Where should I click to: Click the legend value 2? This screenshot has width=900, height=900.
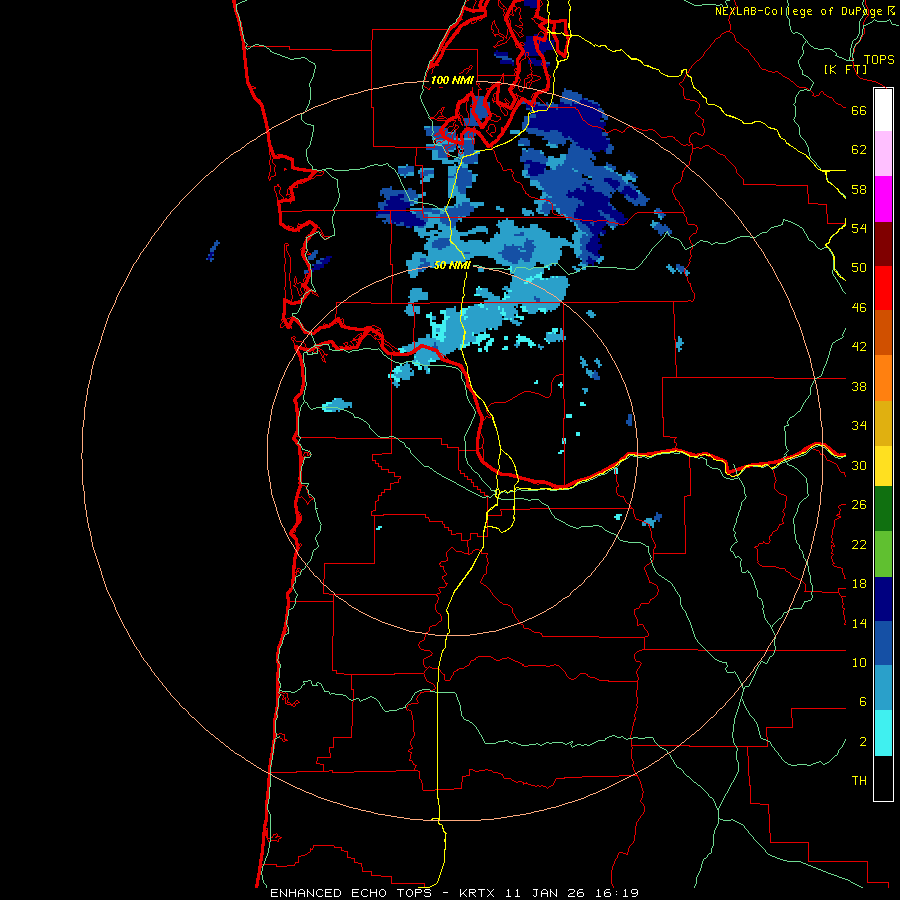tap(863, 742)
